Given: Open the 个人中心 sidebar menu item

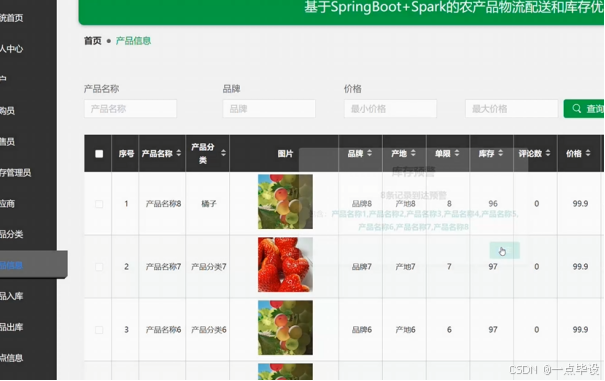Looking at the screenshot, I should (12, 49).
